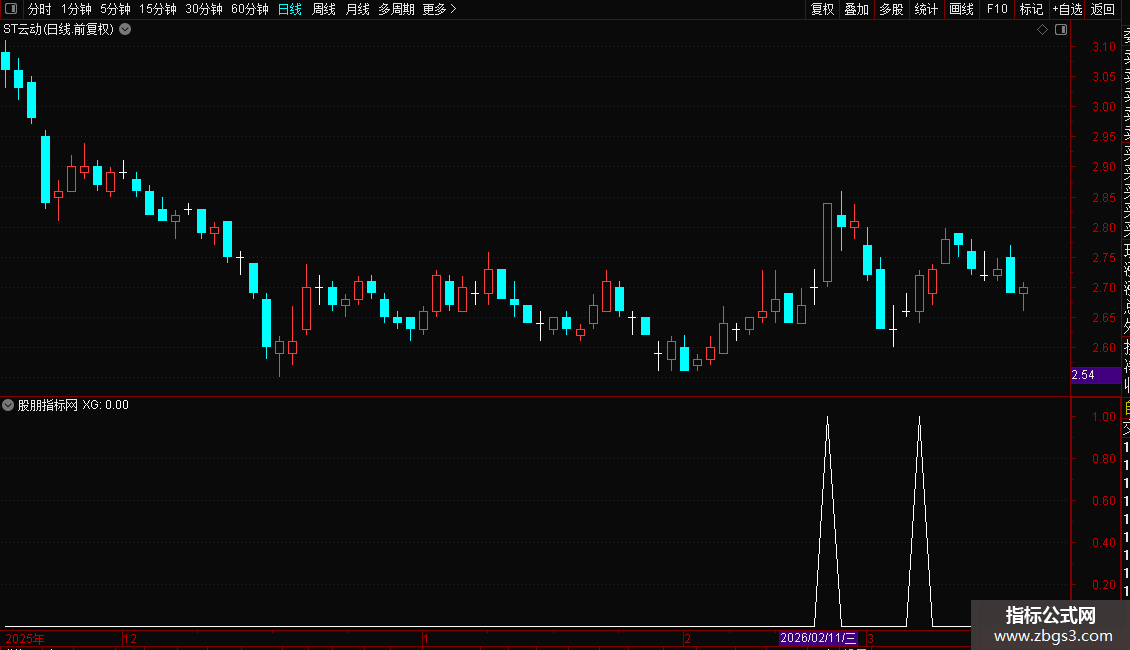Image resolution: width=1130 pixels, height=650 pixels.
Task: Open the 多股 multi-stock view
Action: [x=891, y=9]
